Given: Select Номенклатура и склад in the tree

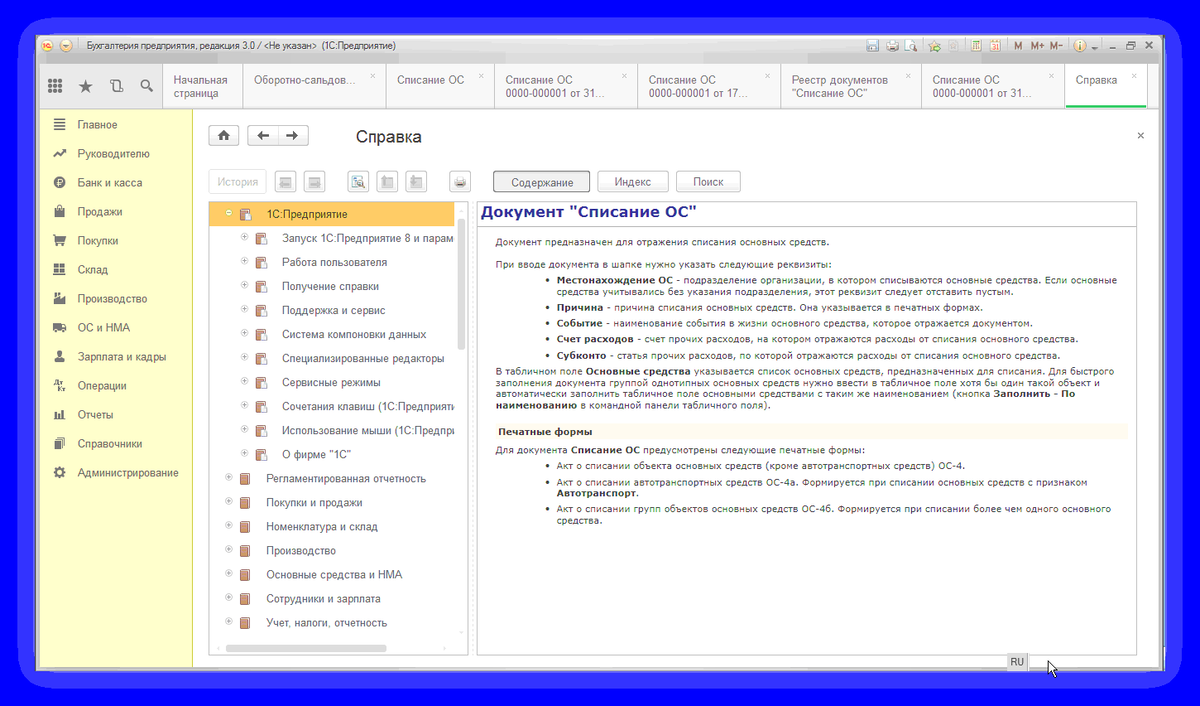Looking at the screenshot, I should (322, 527).
